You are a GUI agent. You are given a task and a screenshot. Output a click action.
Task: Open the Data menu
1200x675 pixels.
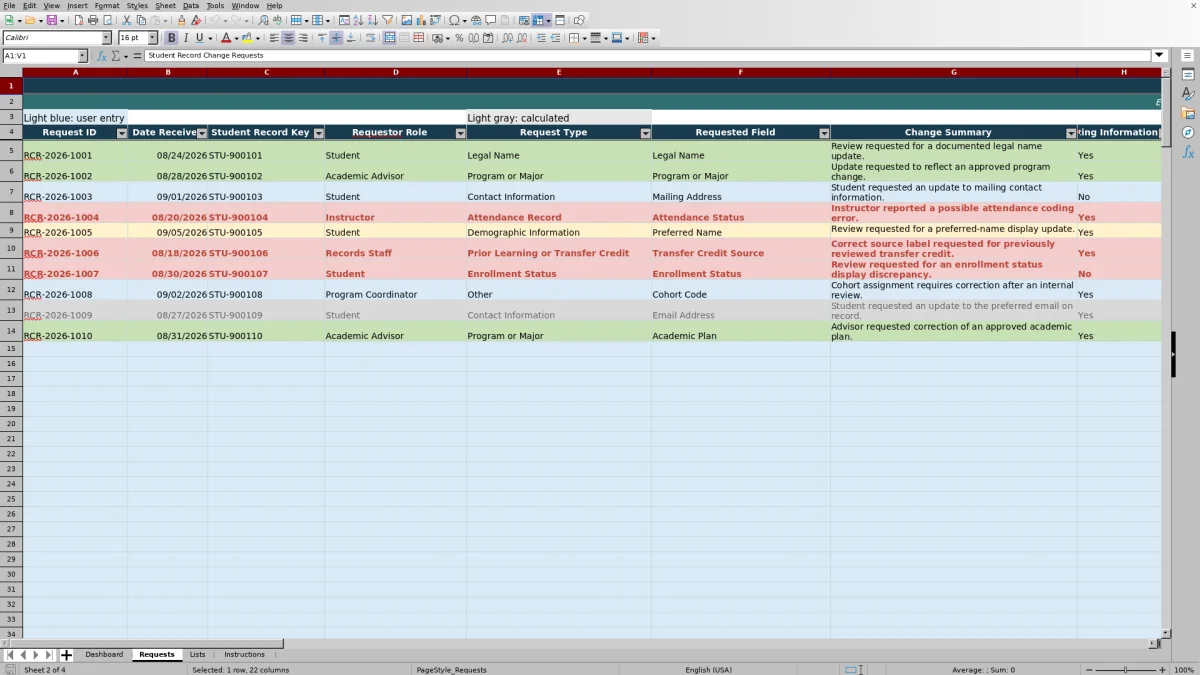190,6
